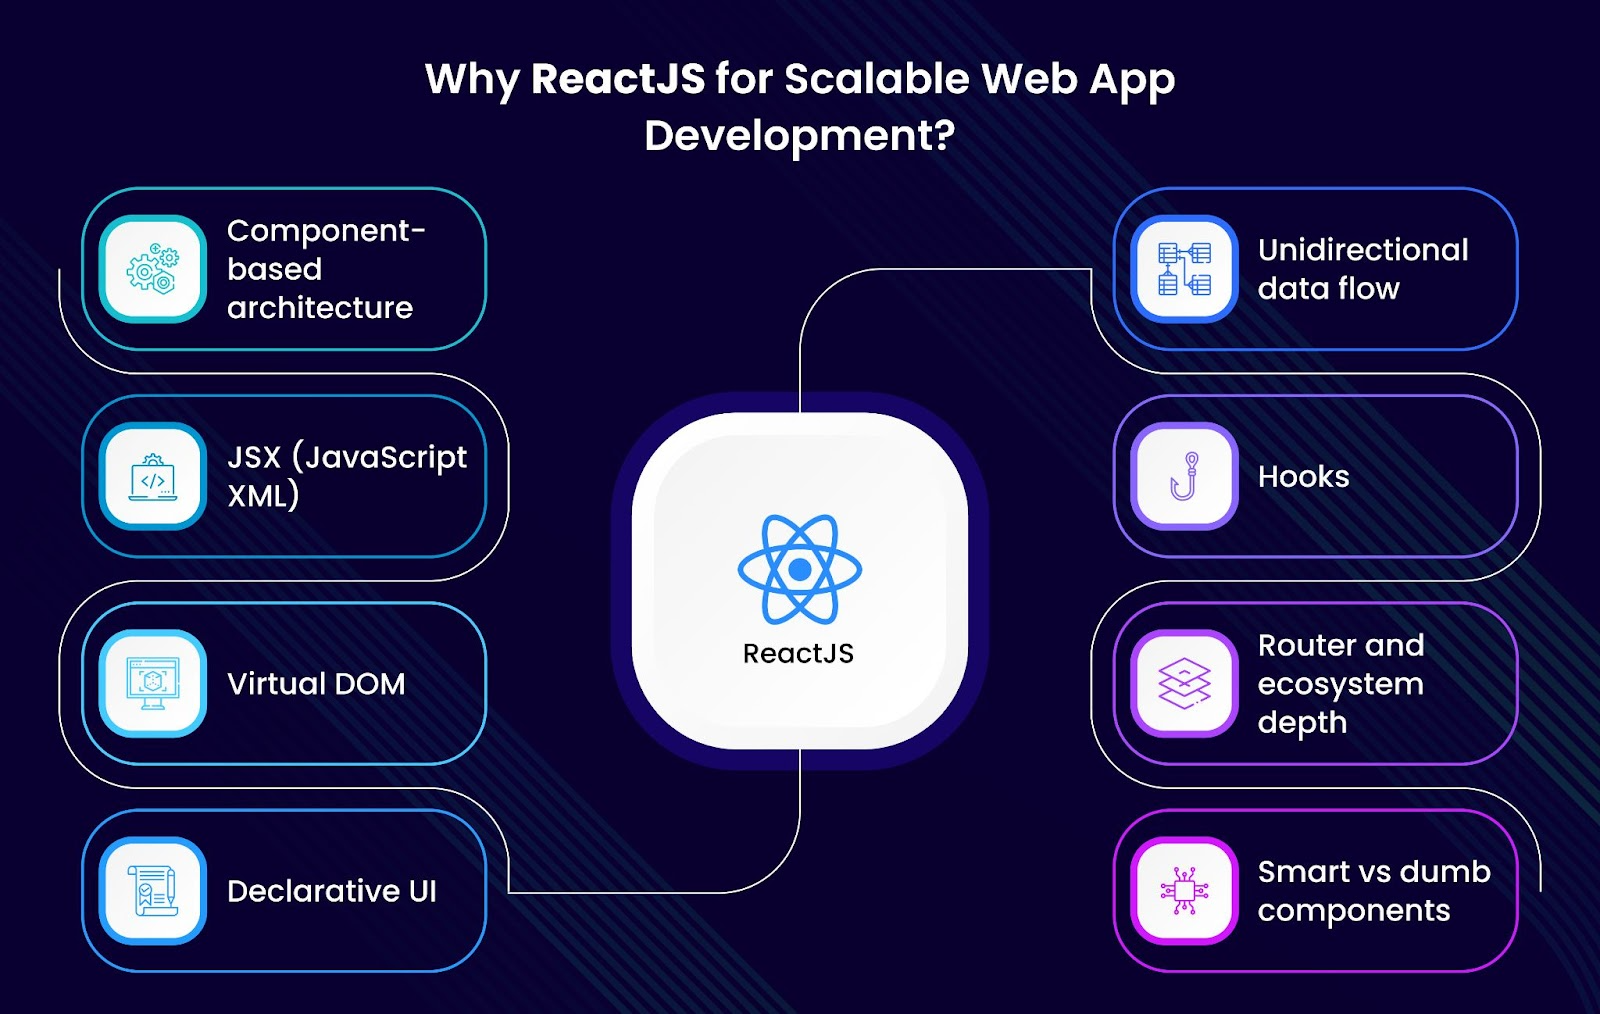The image size is (1600, 1014).
Task: Click the Virtual DOM monitor icon
Action: pos(153,684)
